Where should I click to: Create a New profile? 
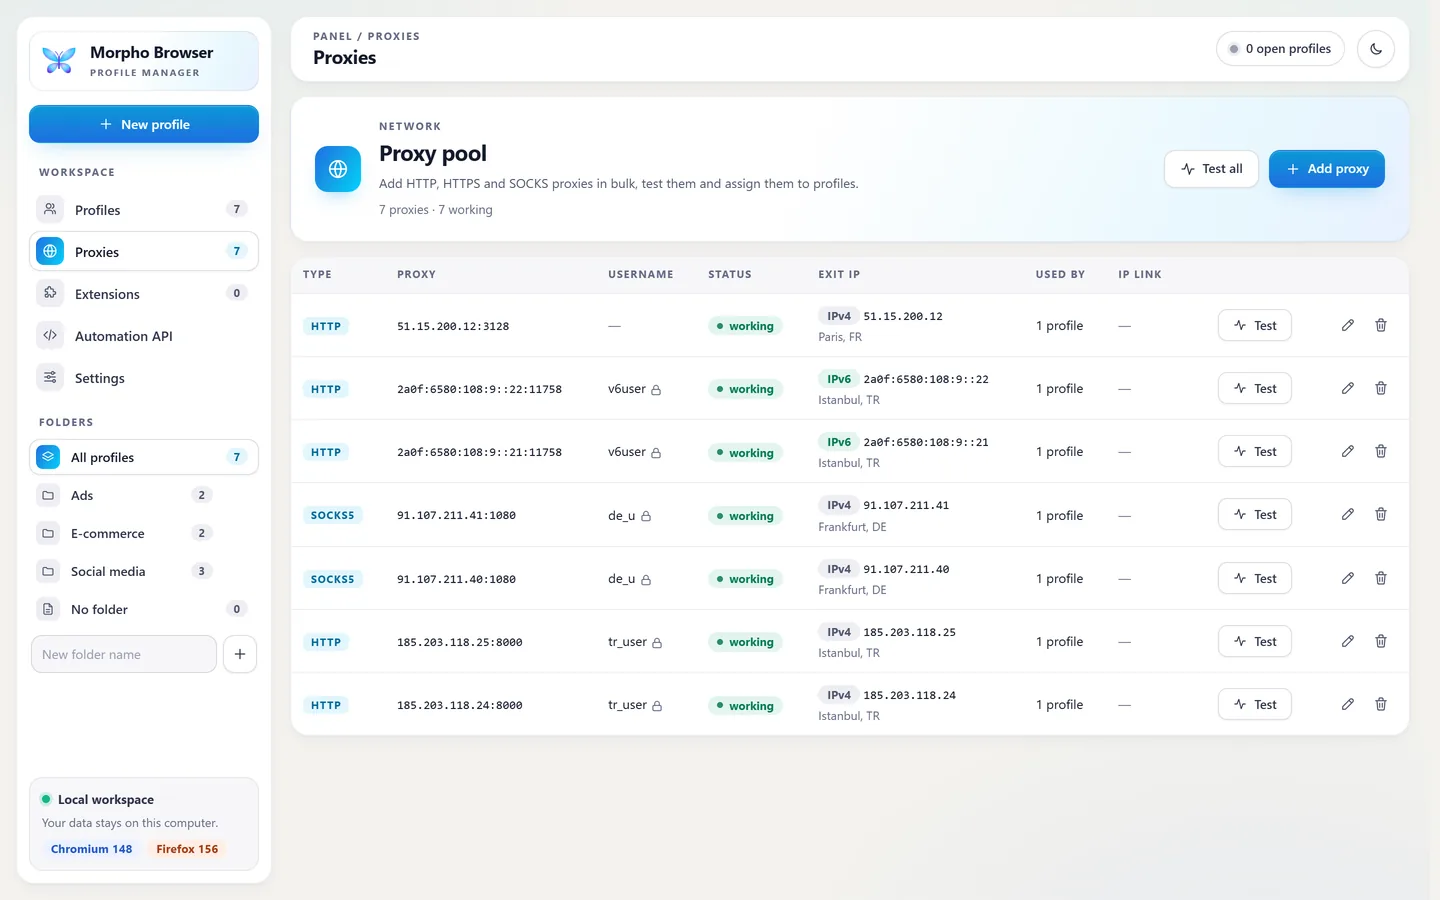click(144, 124)
